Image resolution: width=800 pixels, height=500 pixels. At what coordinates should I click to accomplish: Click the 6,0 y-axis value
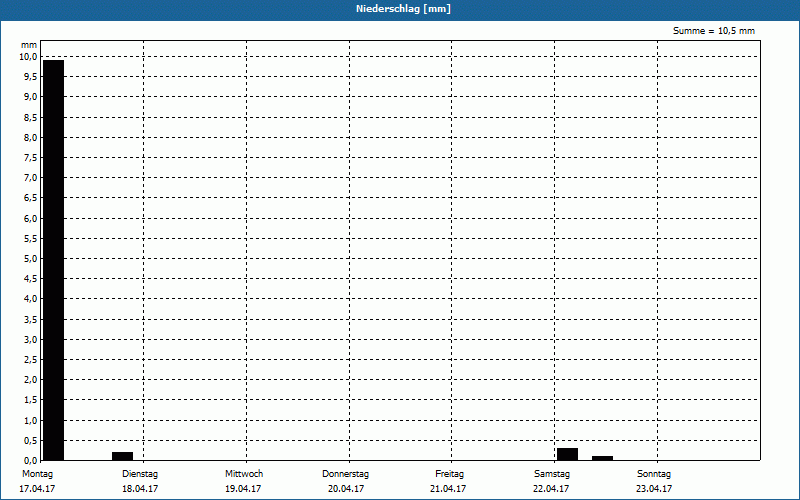pos(30,218)
